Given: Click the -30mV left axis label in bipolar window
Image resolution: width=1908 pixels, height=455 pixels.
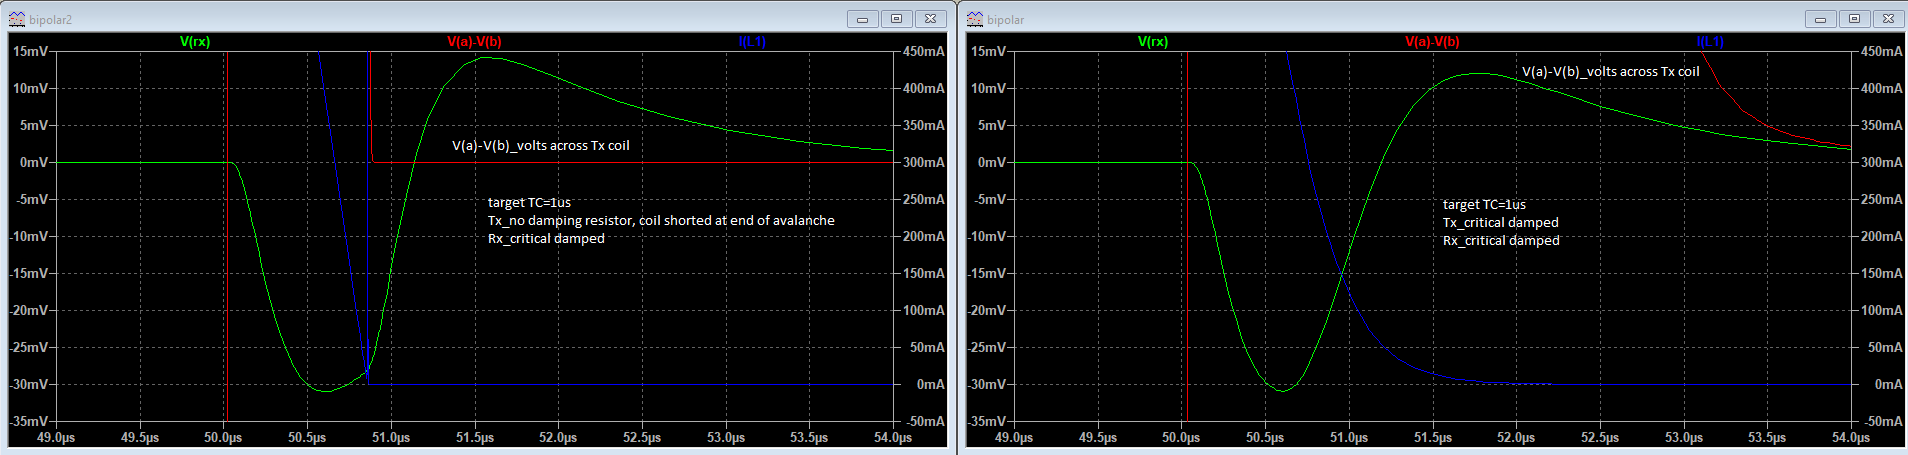Looking at the screenshot, I should pyautogui.click(x=986, y=384).
